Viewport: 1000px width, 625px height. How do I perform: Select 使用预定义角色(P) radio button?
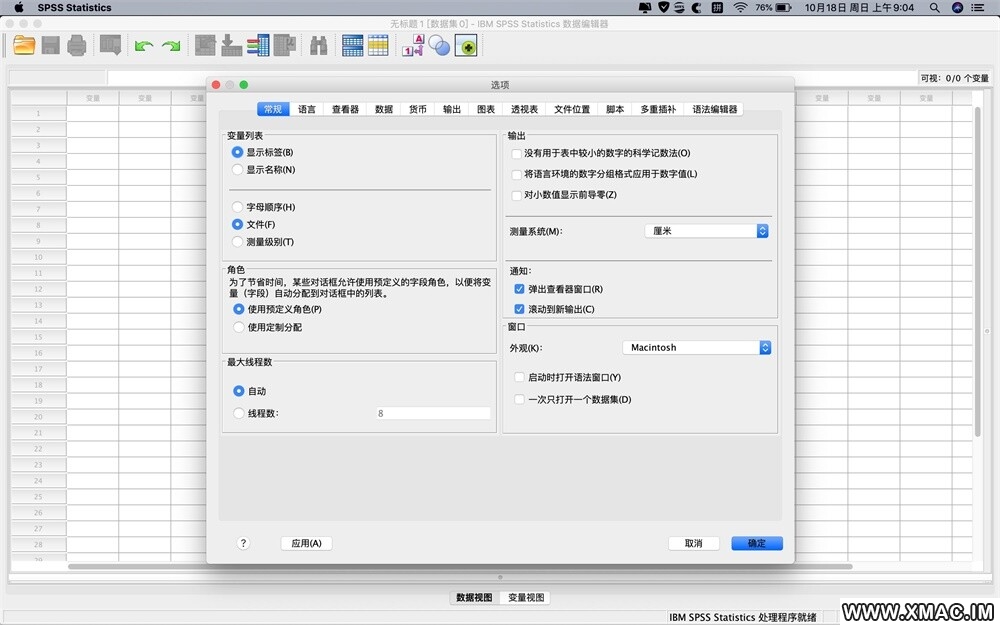coord(239,309)
